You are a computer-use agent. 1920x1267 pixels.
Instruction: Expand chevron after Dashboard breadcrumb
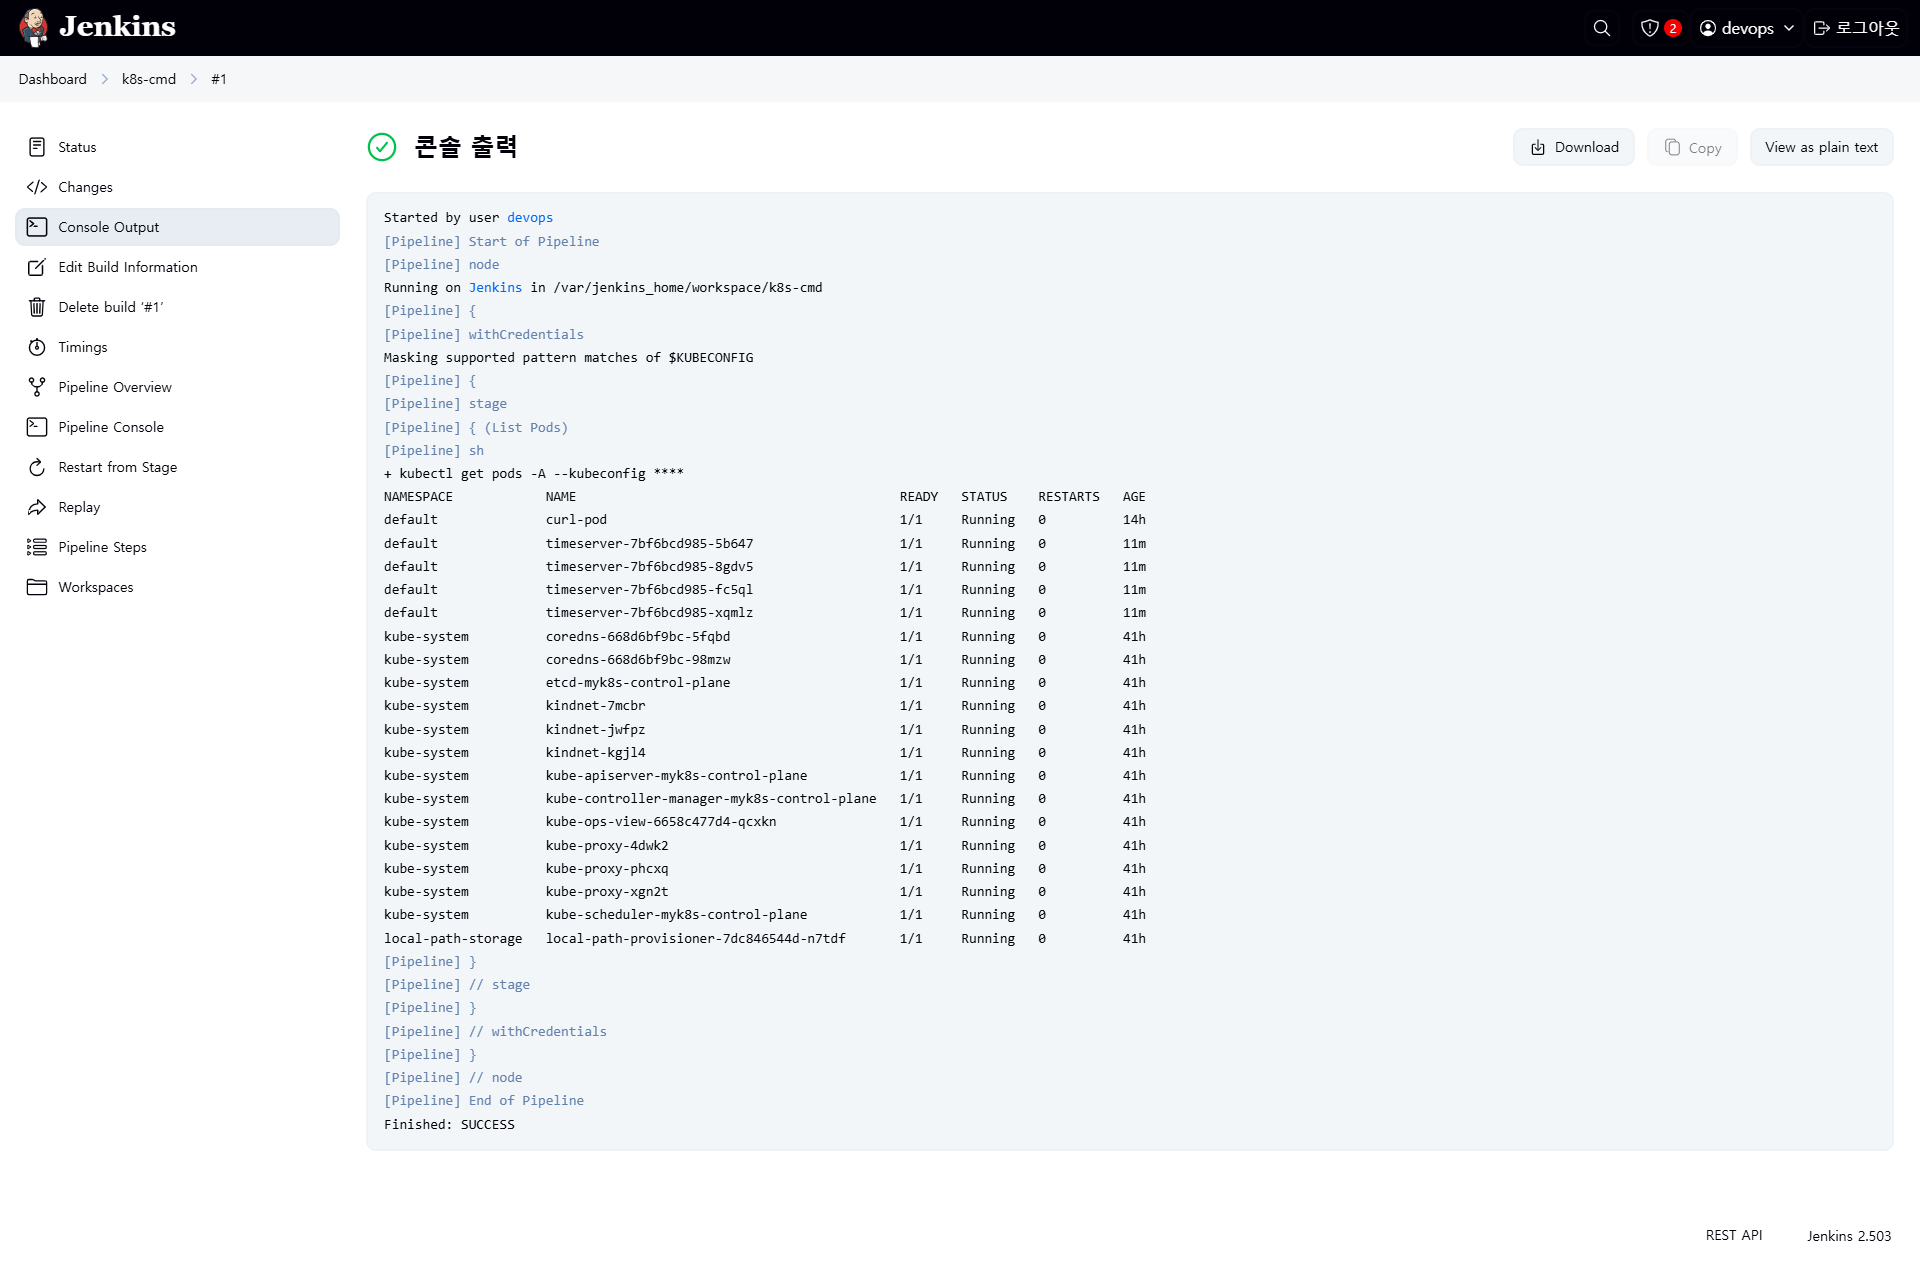point(104,79)
